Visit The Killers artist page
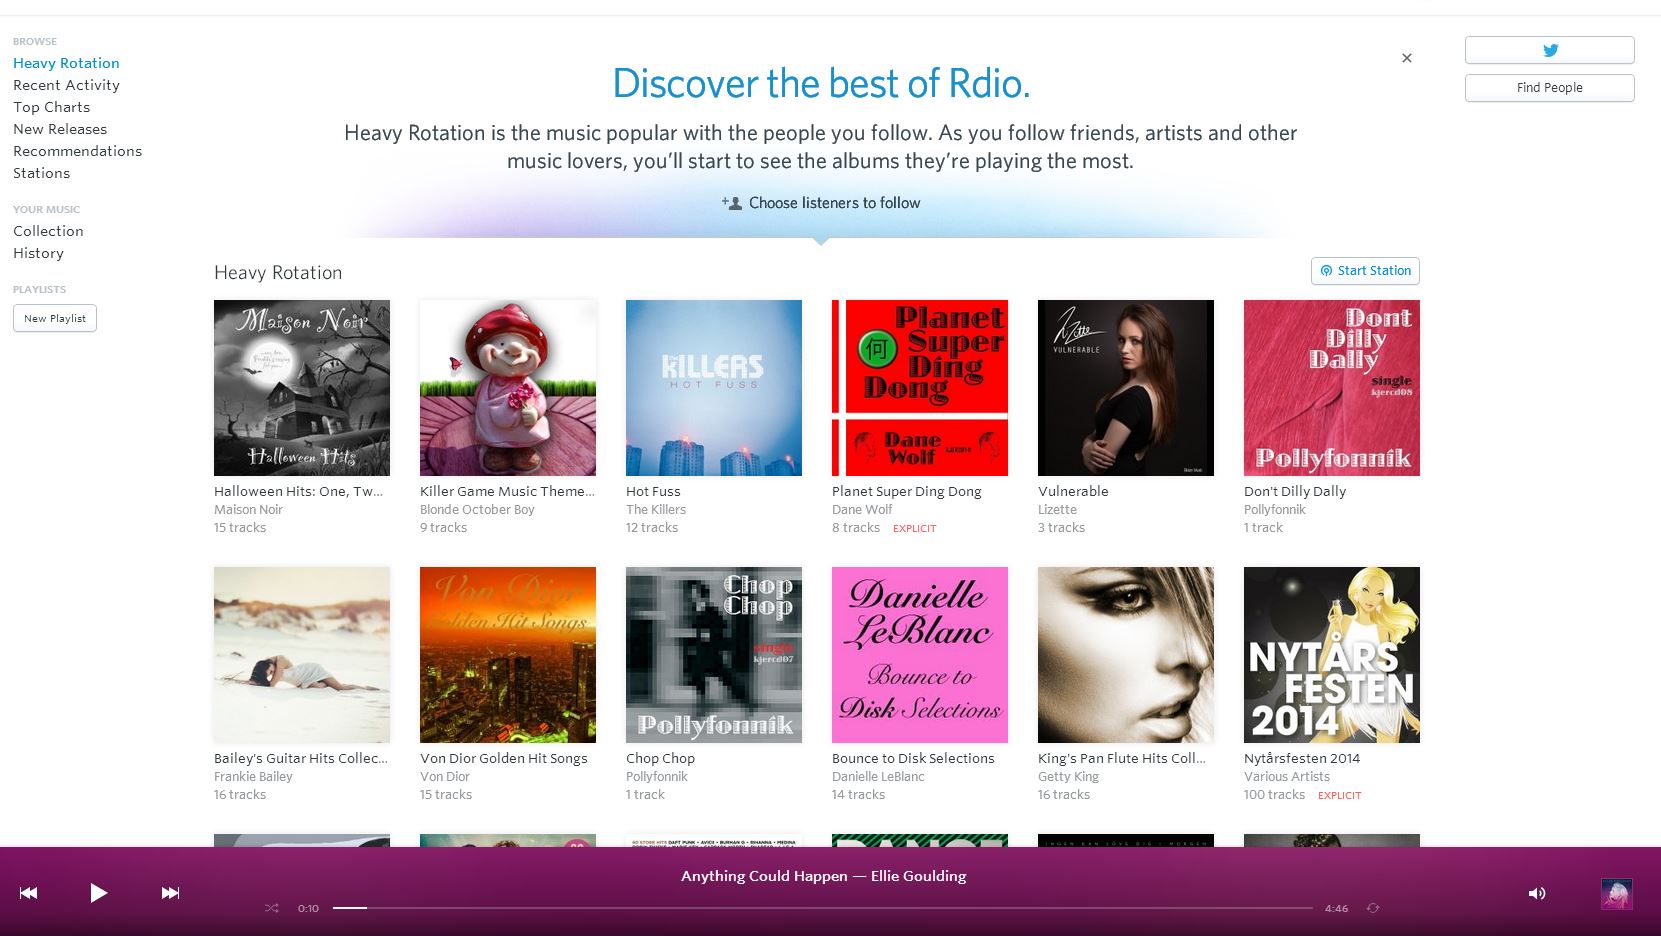1661x936 pixels. click(x=656, y=510)
